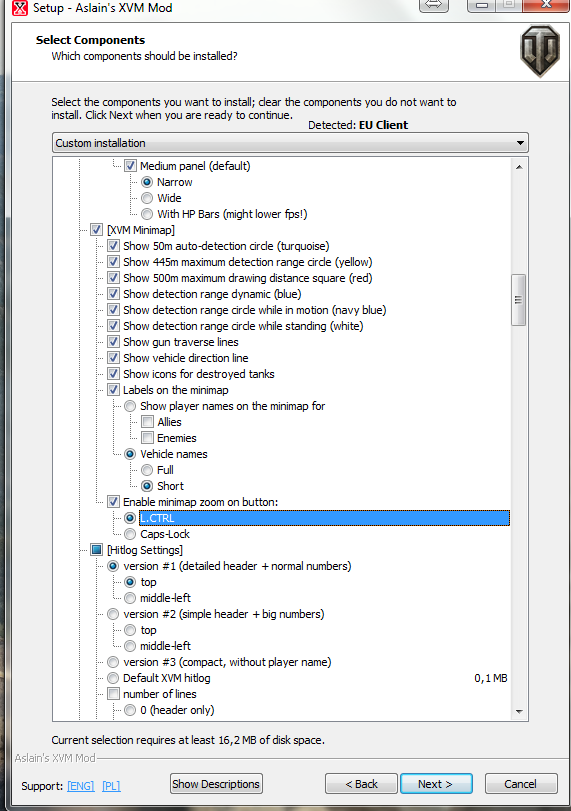
Task: Open the [ENG] support link
Action: click(81, 786)
